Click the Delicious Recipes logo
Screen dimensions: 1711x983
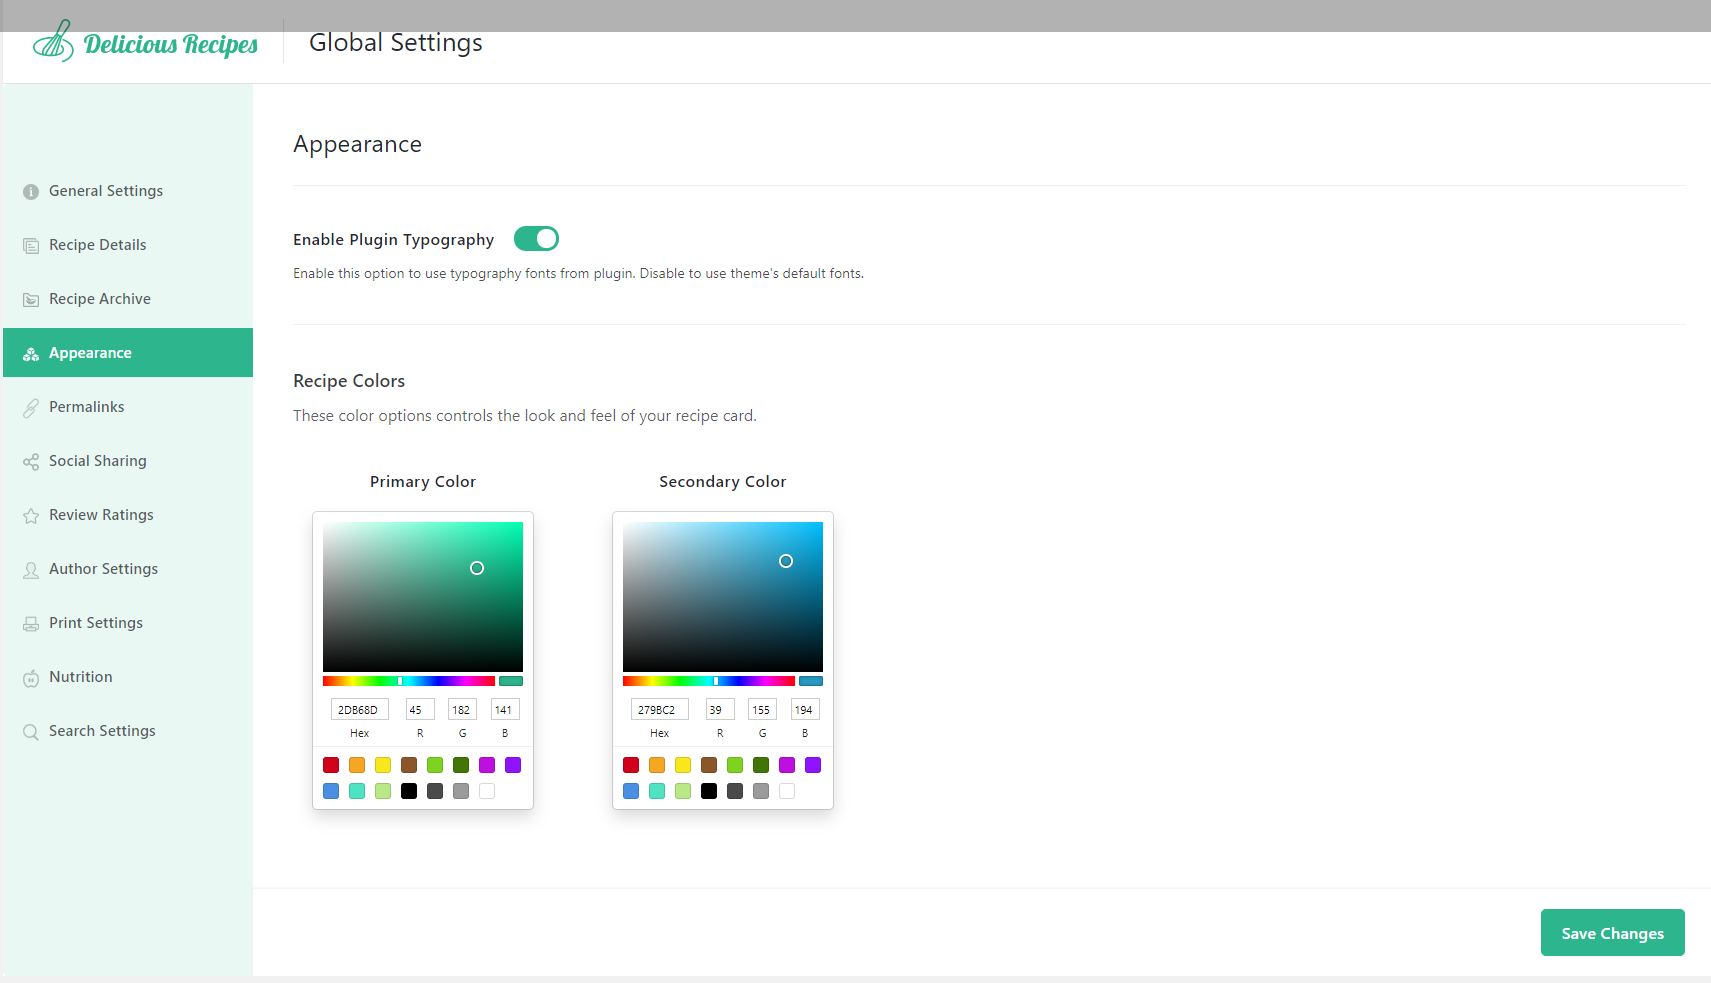(146, 42)
